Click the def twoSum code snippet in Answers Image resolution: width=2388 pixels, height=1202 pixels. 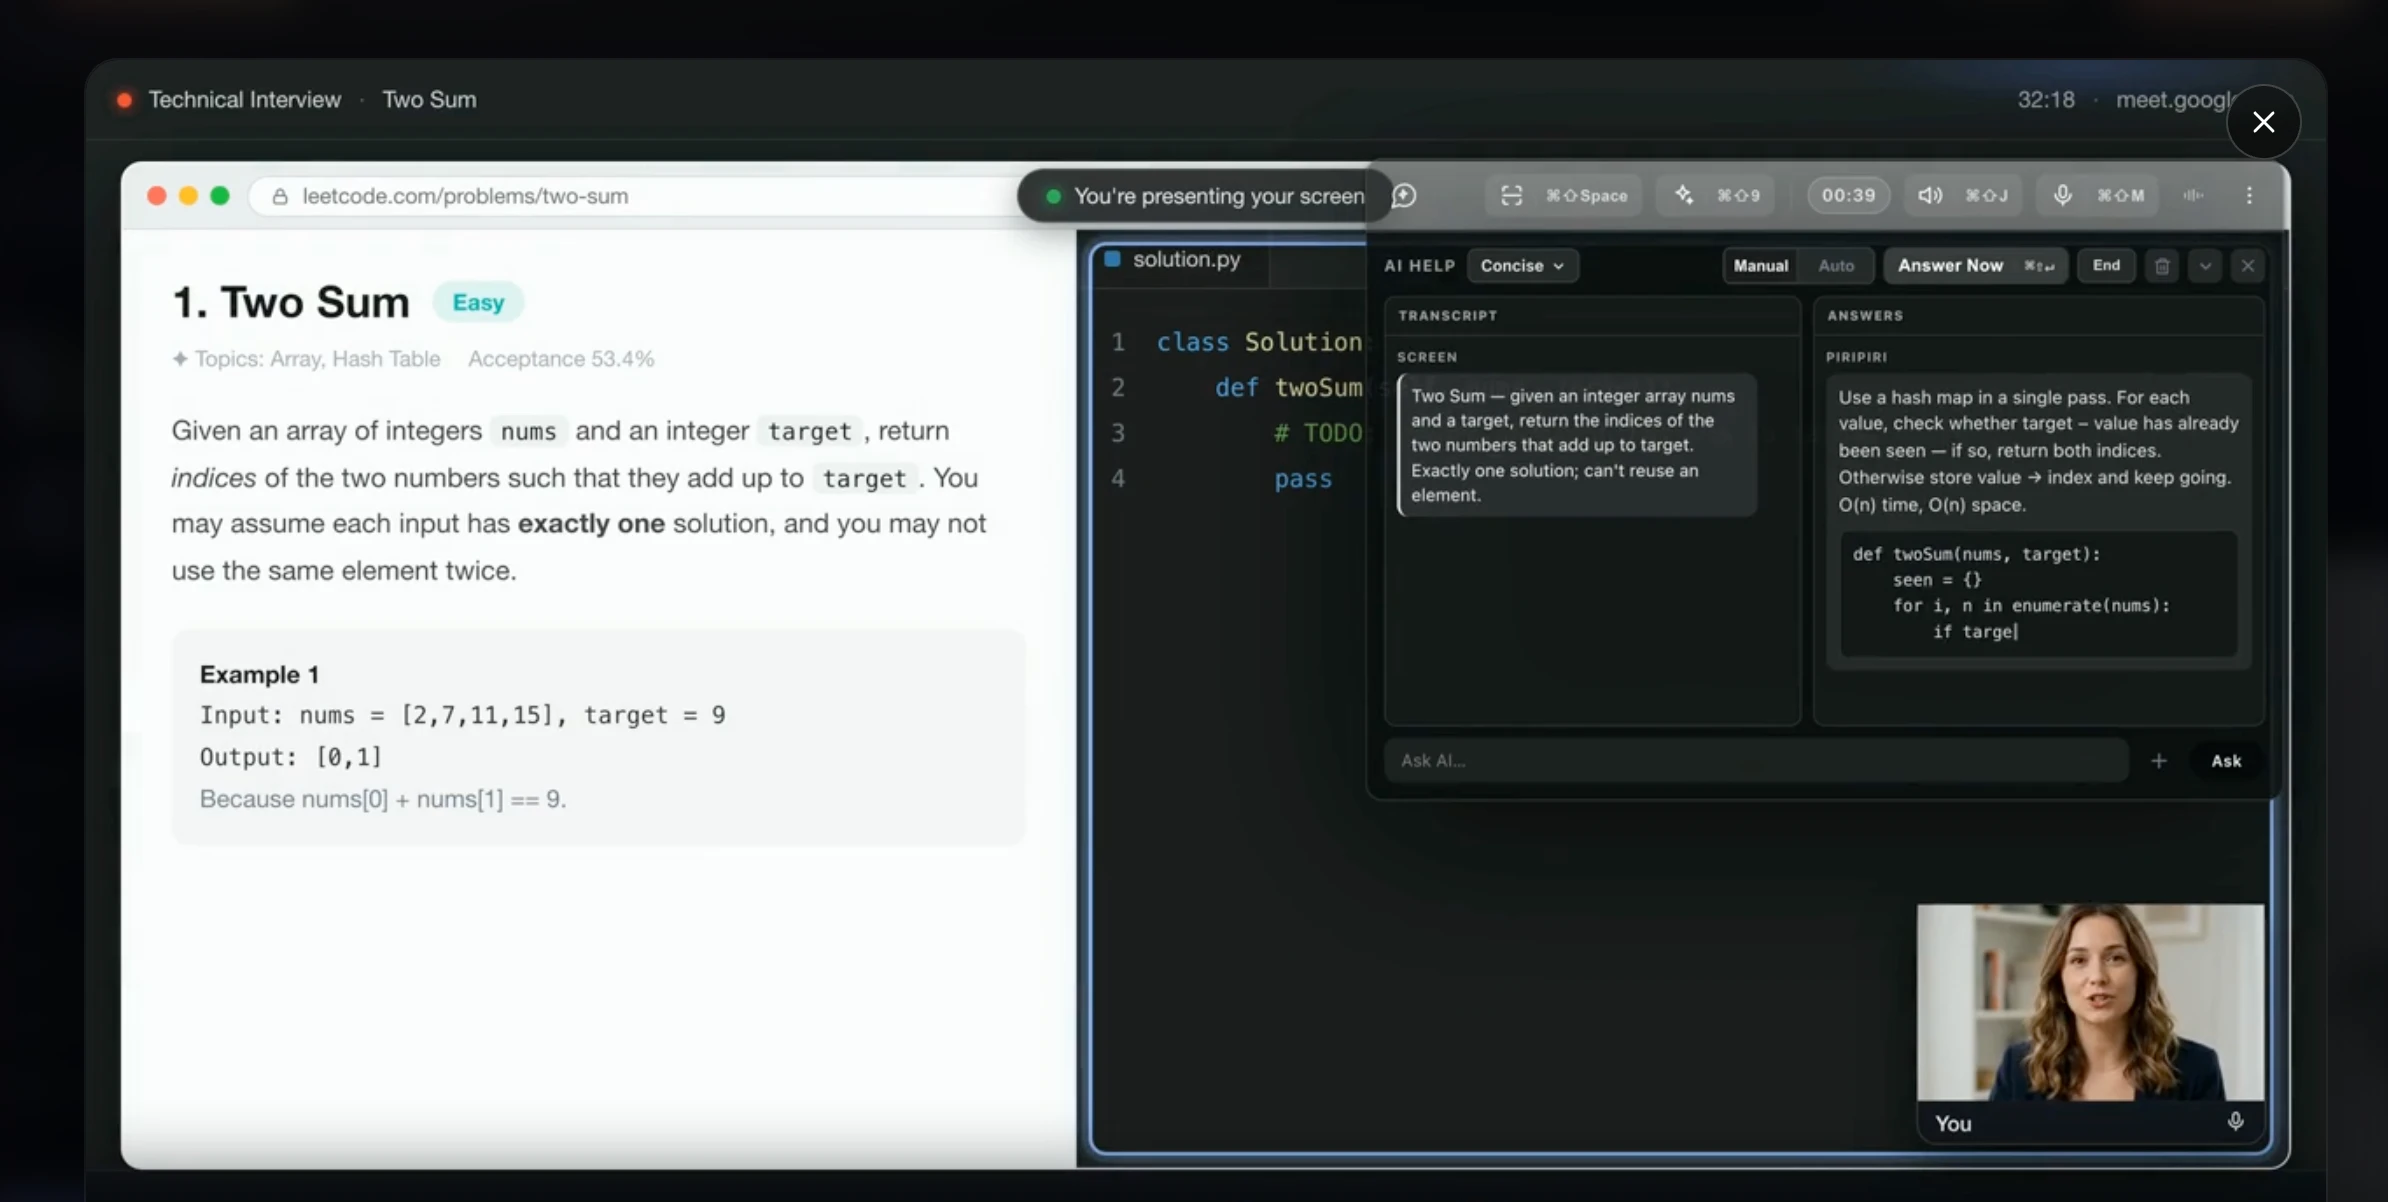click(x=2039, y=593)
